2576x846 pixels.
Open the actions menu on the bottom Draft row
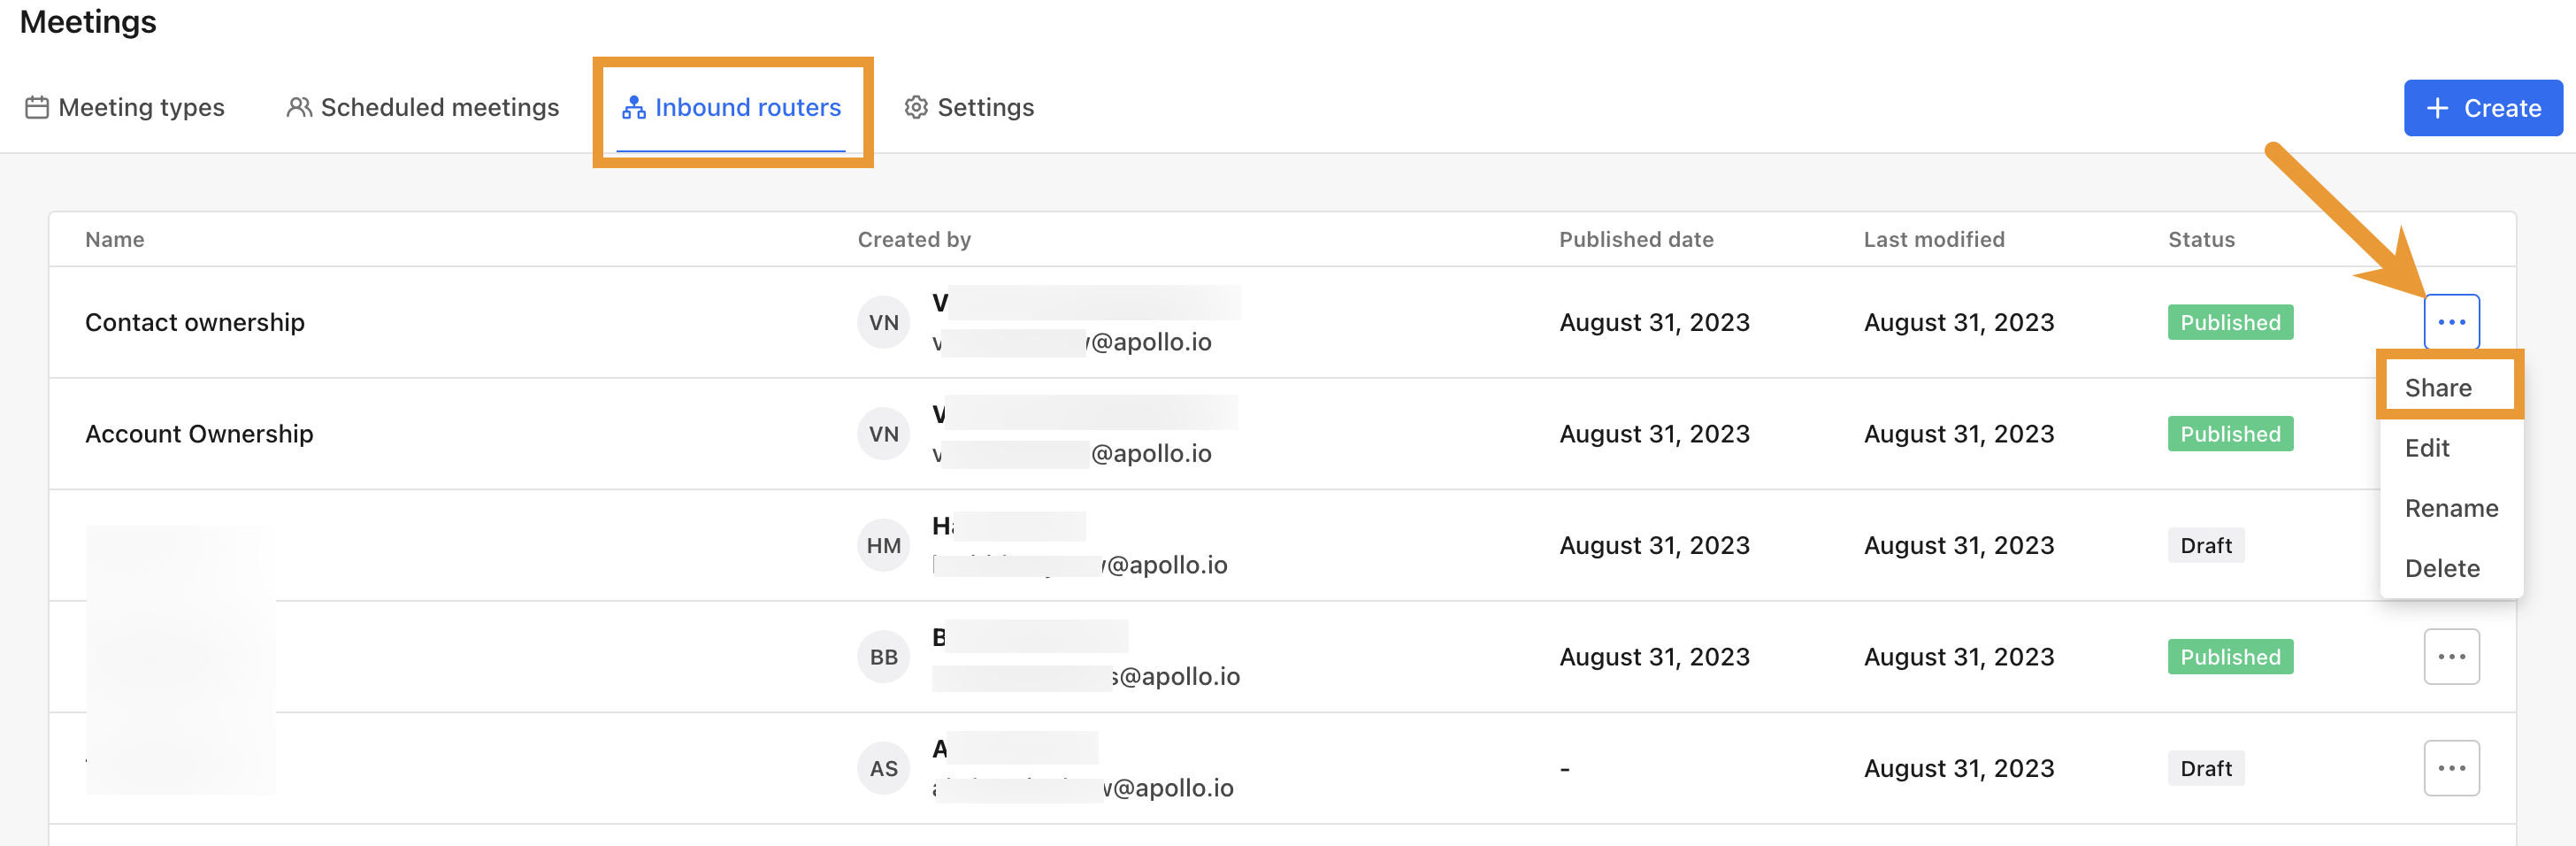coord(2451,767)
